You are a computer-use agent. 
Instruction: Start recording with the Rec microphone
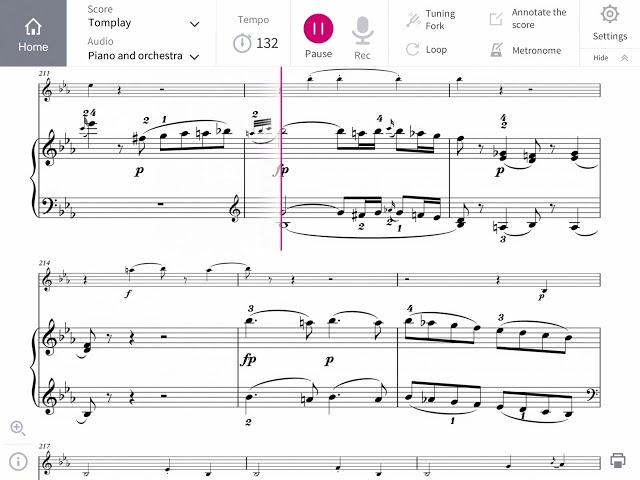click(x=362, y=31)
